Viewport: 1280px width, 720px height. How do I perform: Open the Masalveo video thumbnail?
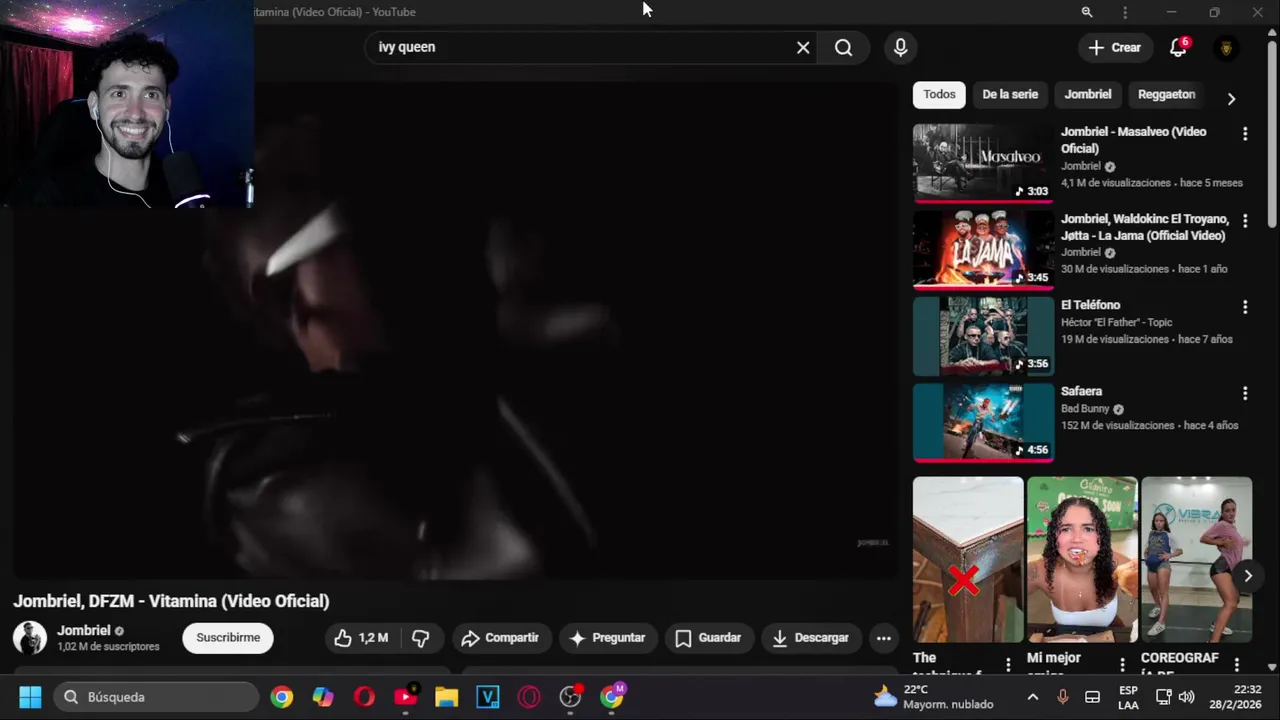983,163
